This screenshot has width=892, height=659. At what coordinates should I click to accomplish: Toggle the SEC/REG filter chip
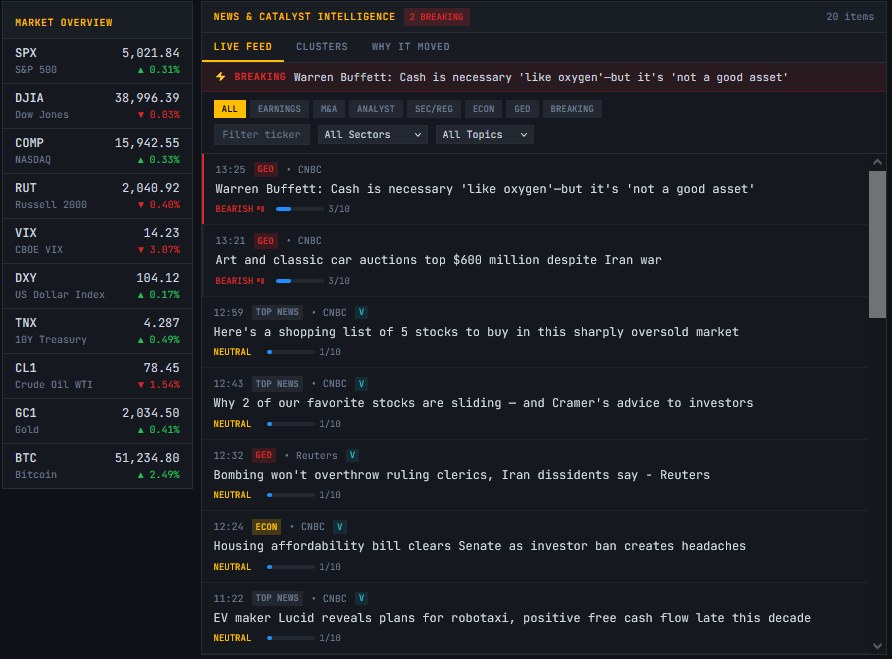[x=433, y=109]
